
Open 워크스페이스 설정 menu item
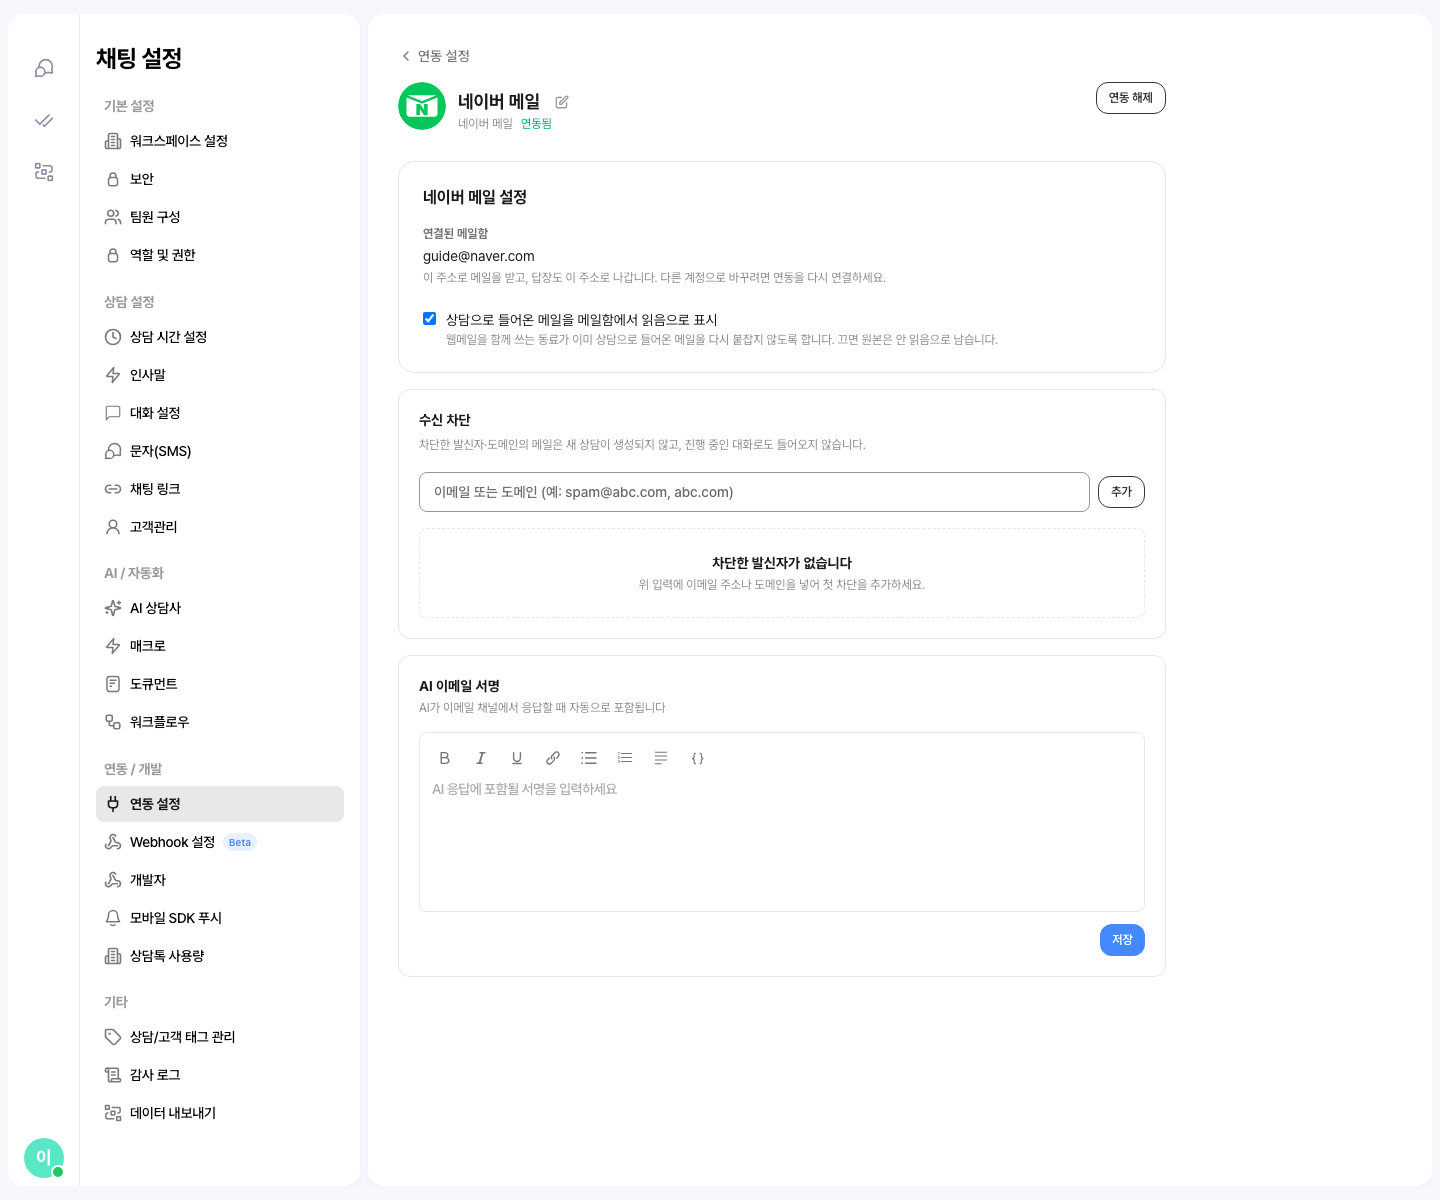[220, 141]
